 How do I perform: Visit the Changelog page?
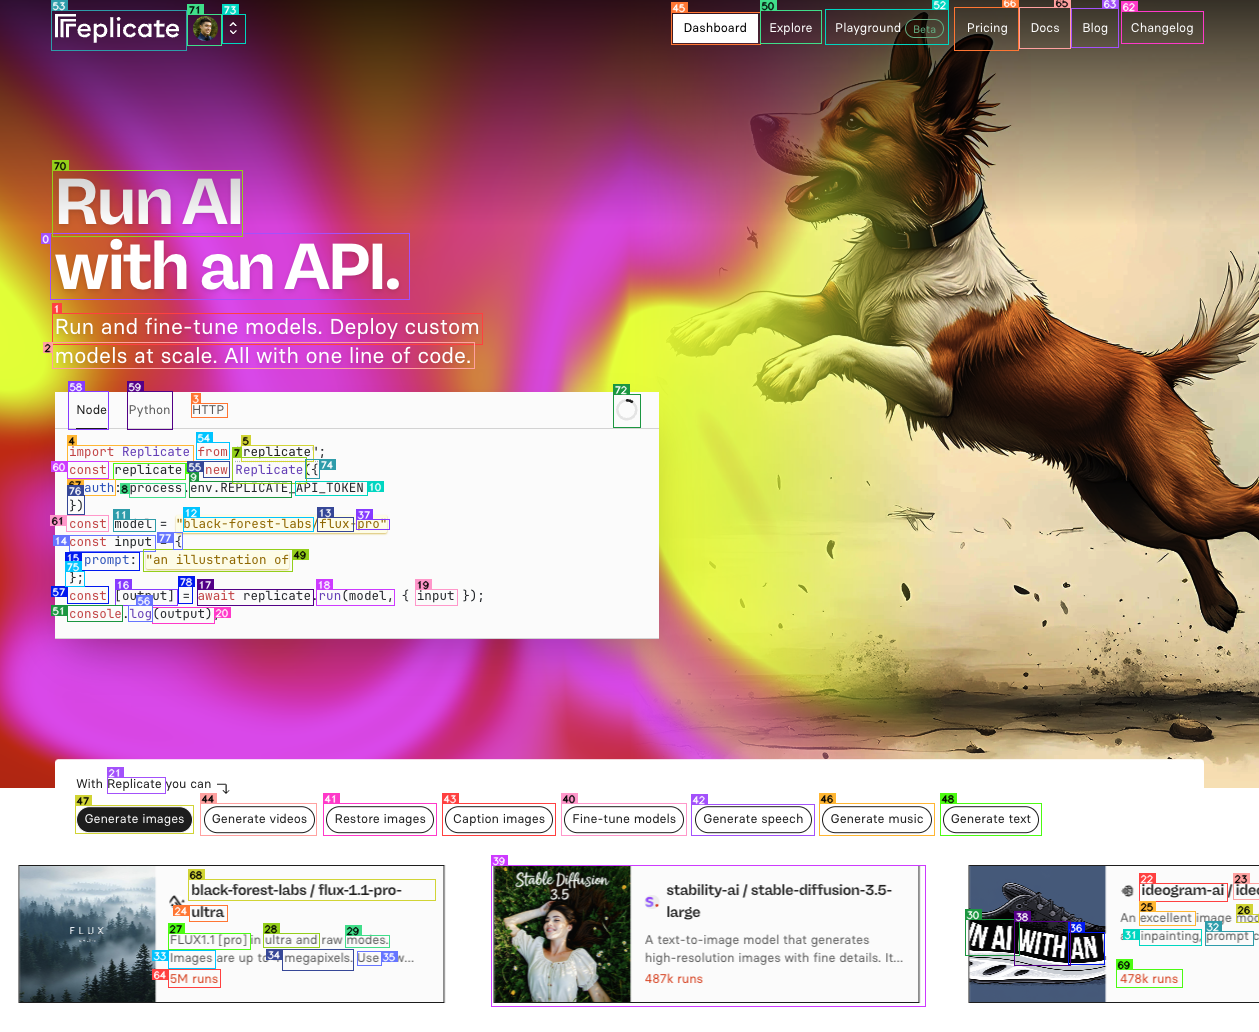pyautogui.click(x=1161, y=28)
